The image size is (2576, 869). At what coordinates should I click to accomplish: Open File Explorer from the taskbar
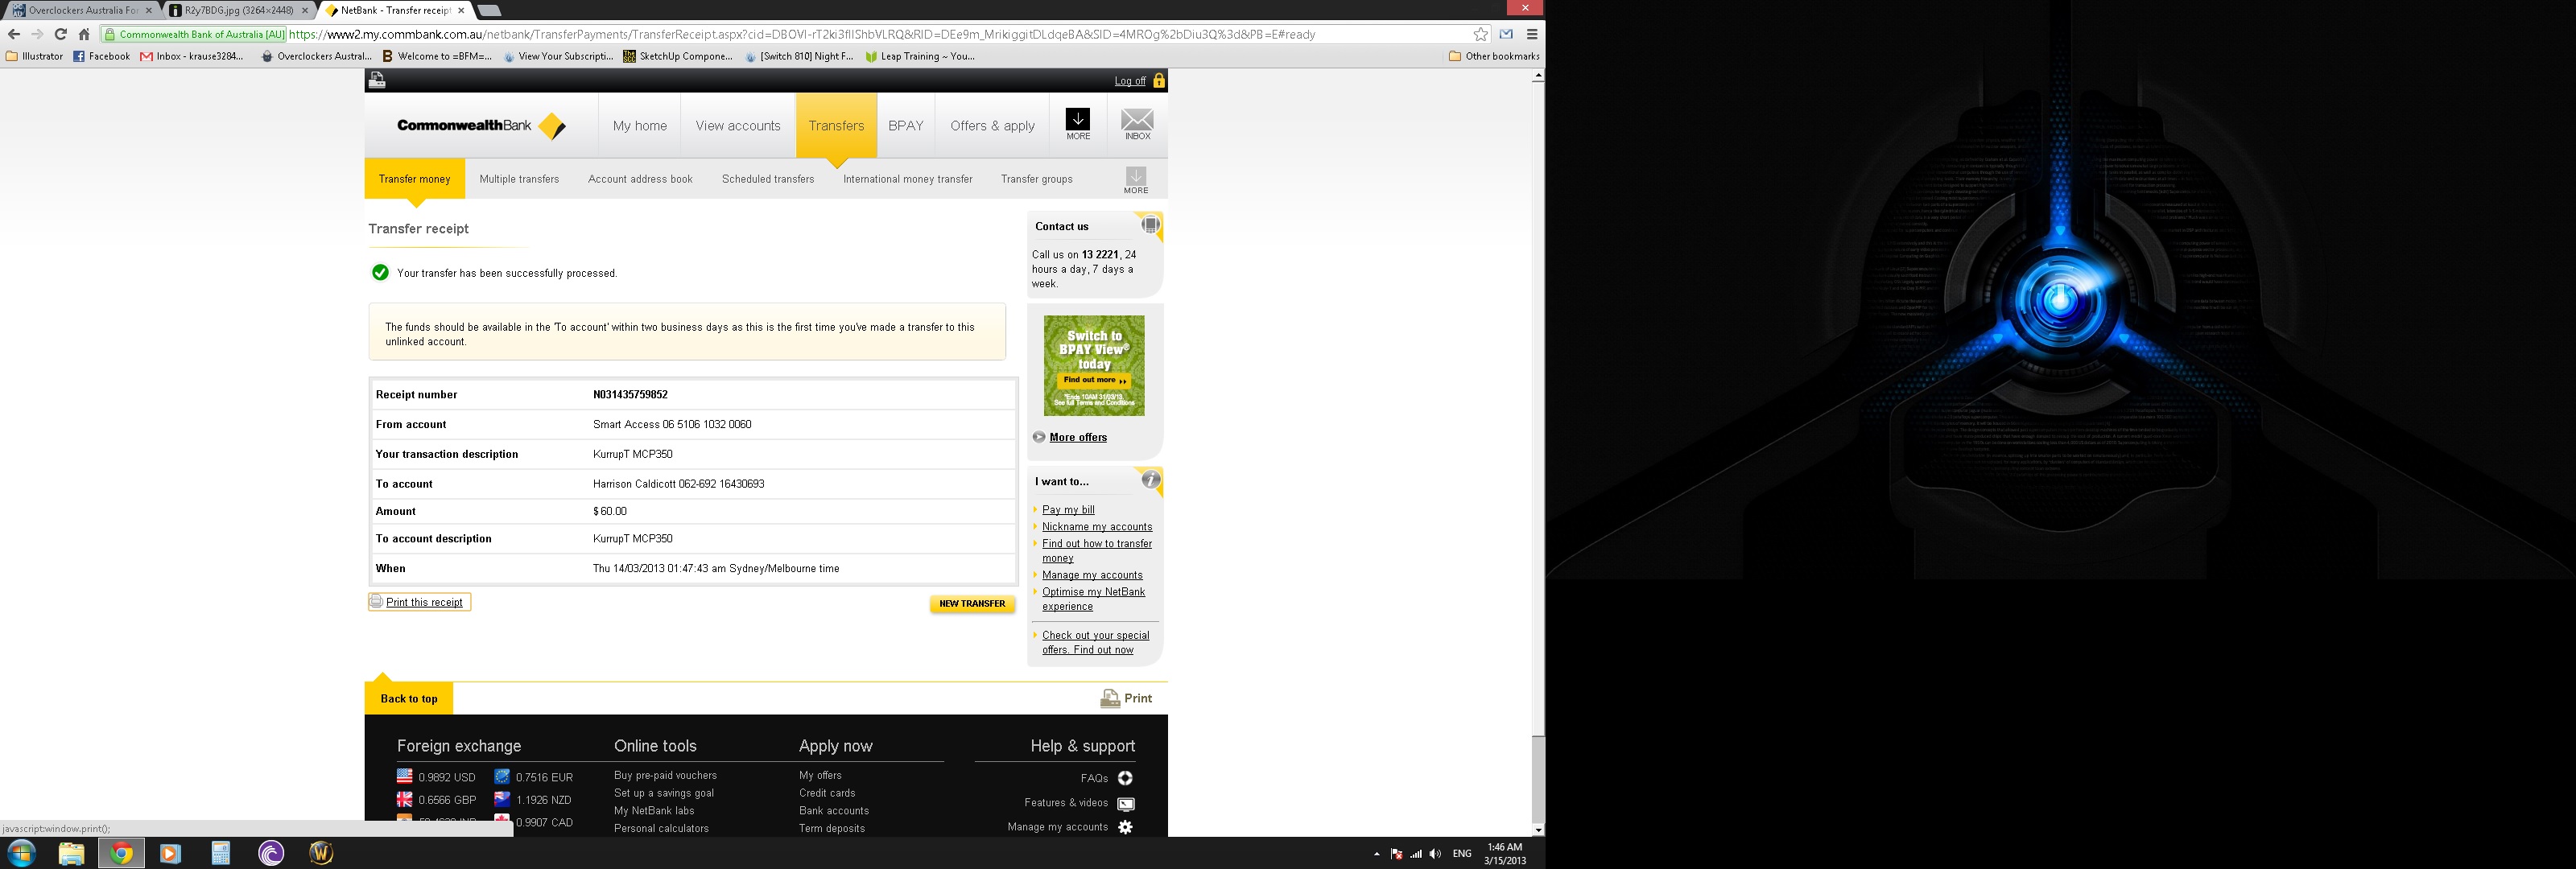(x=71, y=853)
